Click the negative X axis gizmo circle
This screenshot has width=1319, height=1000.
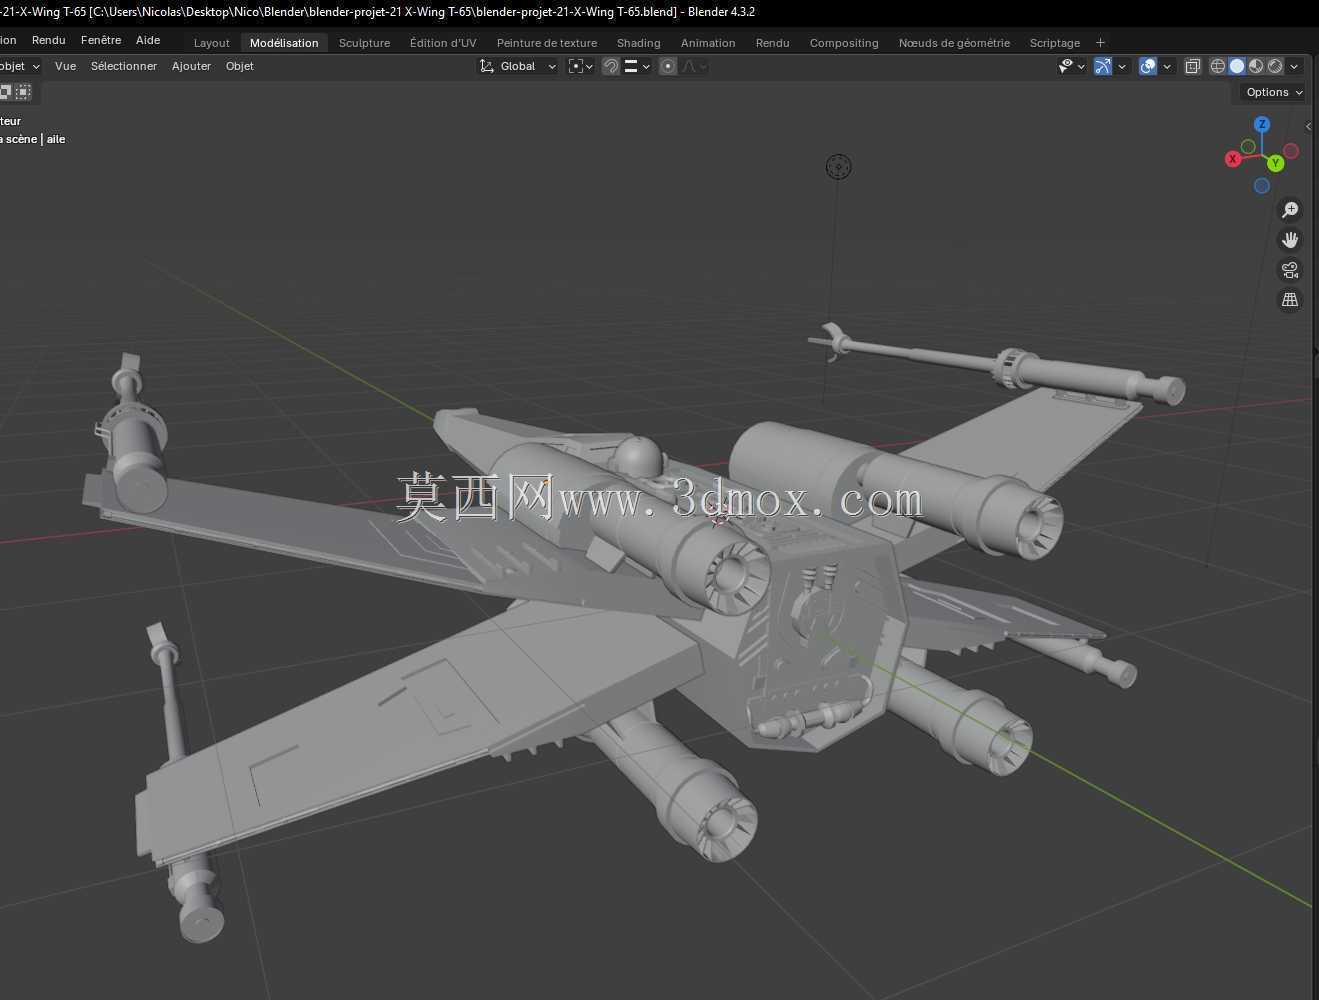[x=1291, y=151]
